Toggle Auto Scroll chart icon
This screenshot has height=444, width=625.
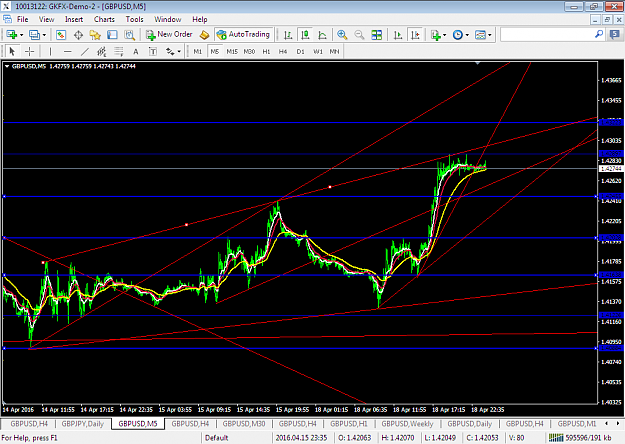coord(397,35)
